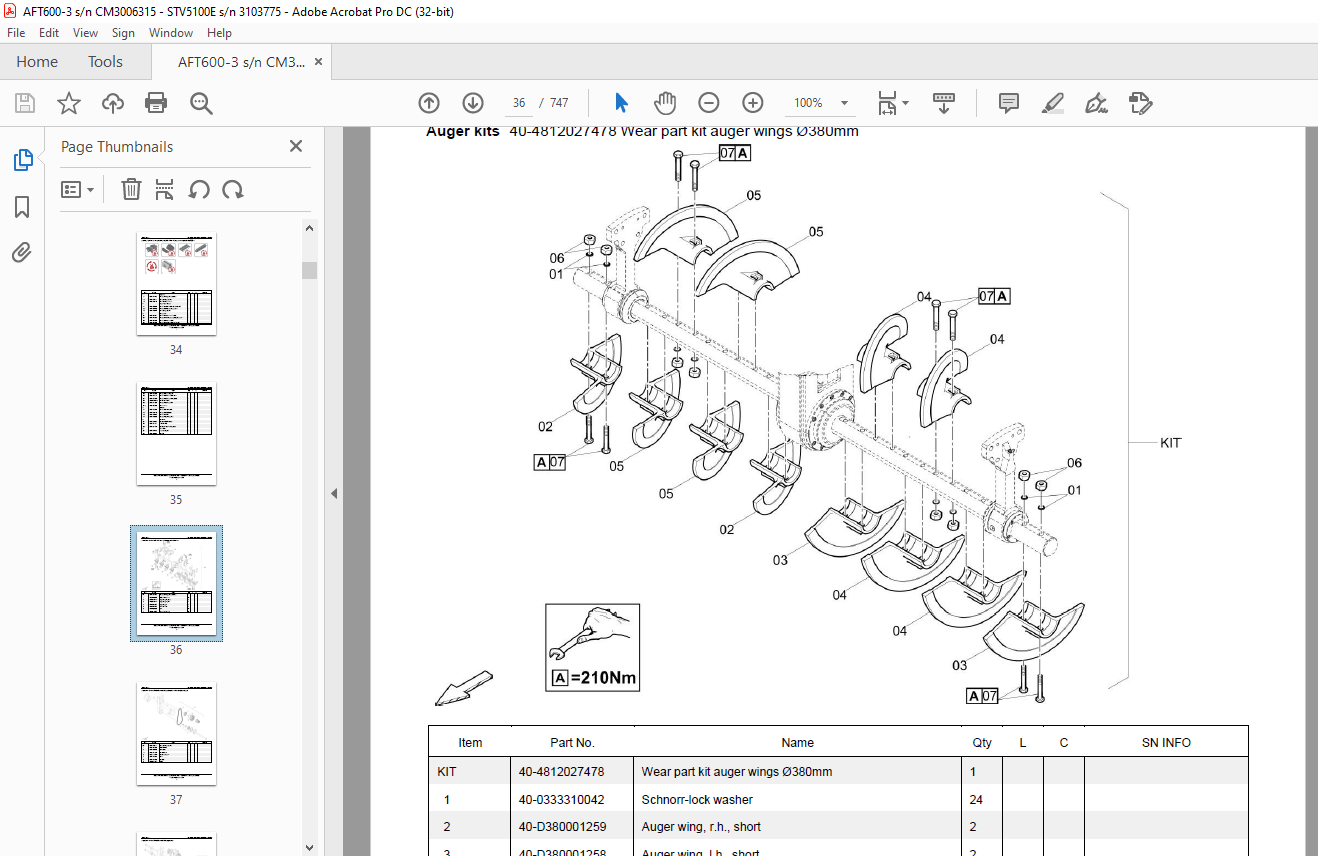Close the AFT600-3 document tab

[x=319, y=61]
